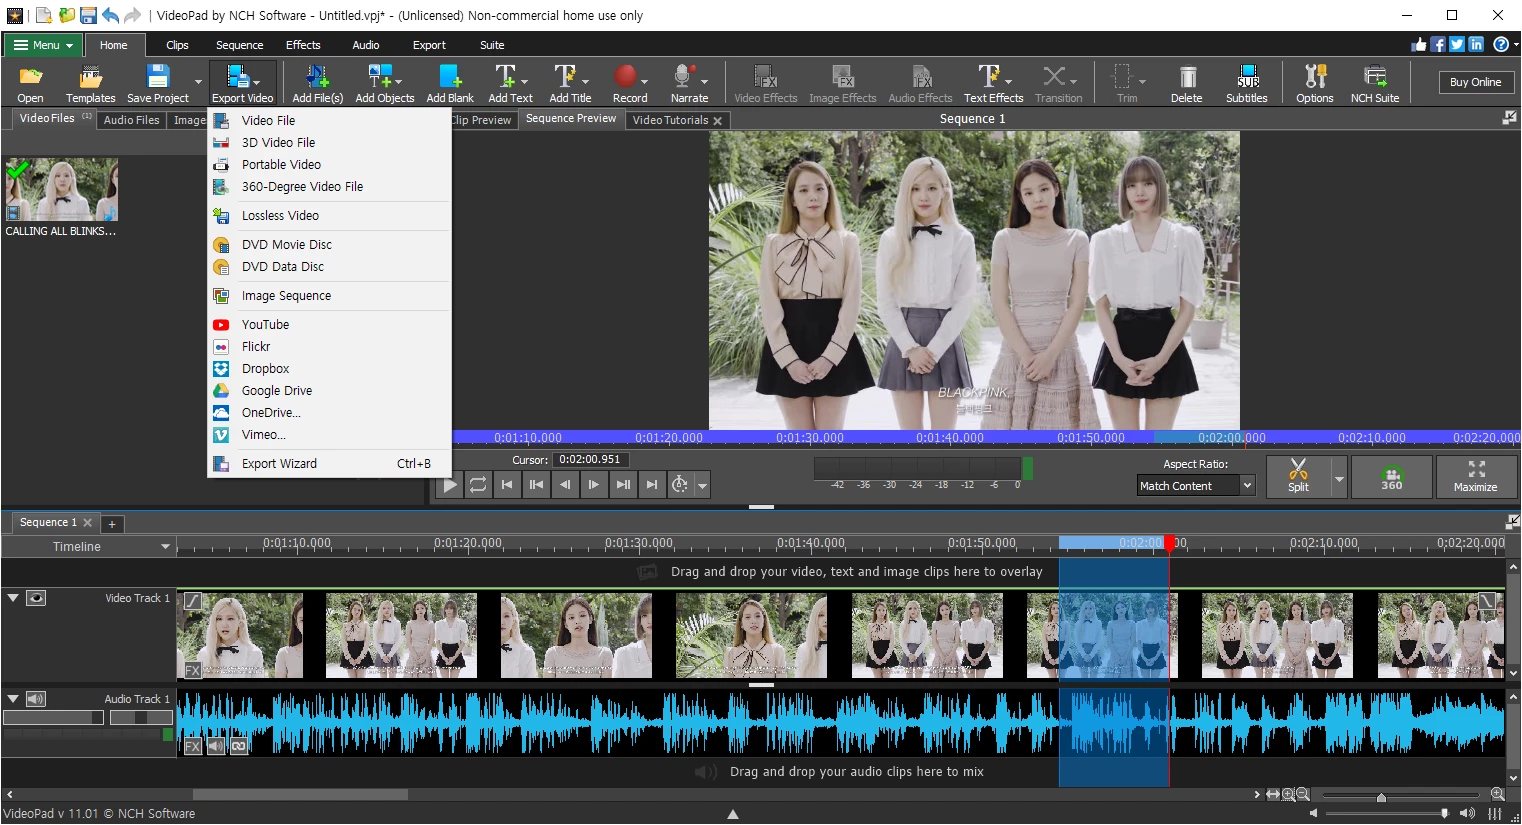Select the Trim tool

coord(1126,82)
